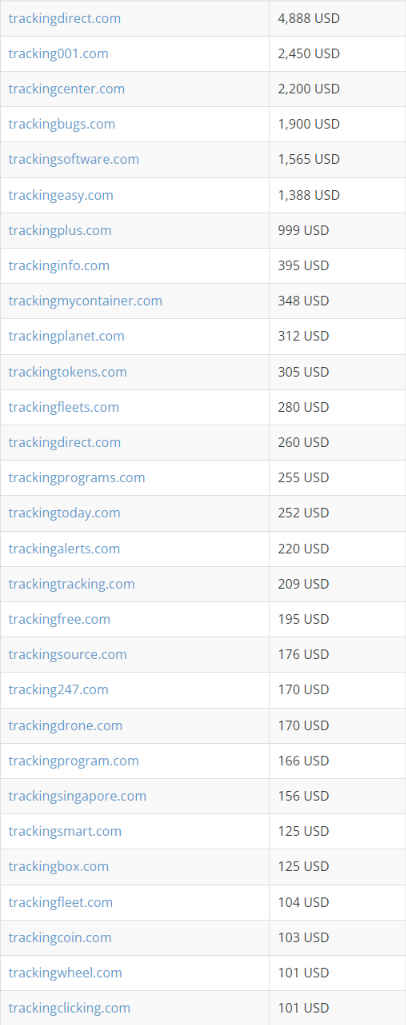Open trackingtokens.com domain link
This screenshot has width=406, height=1025.
[67, 372]
